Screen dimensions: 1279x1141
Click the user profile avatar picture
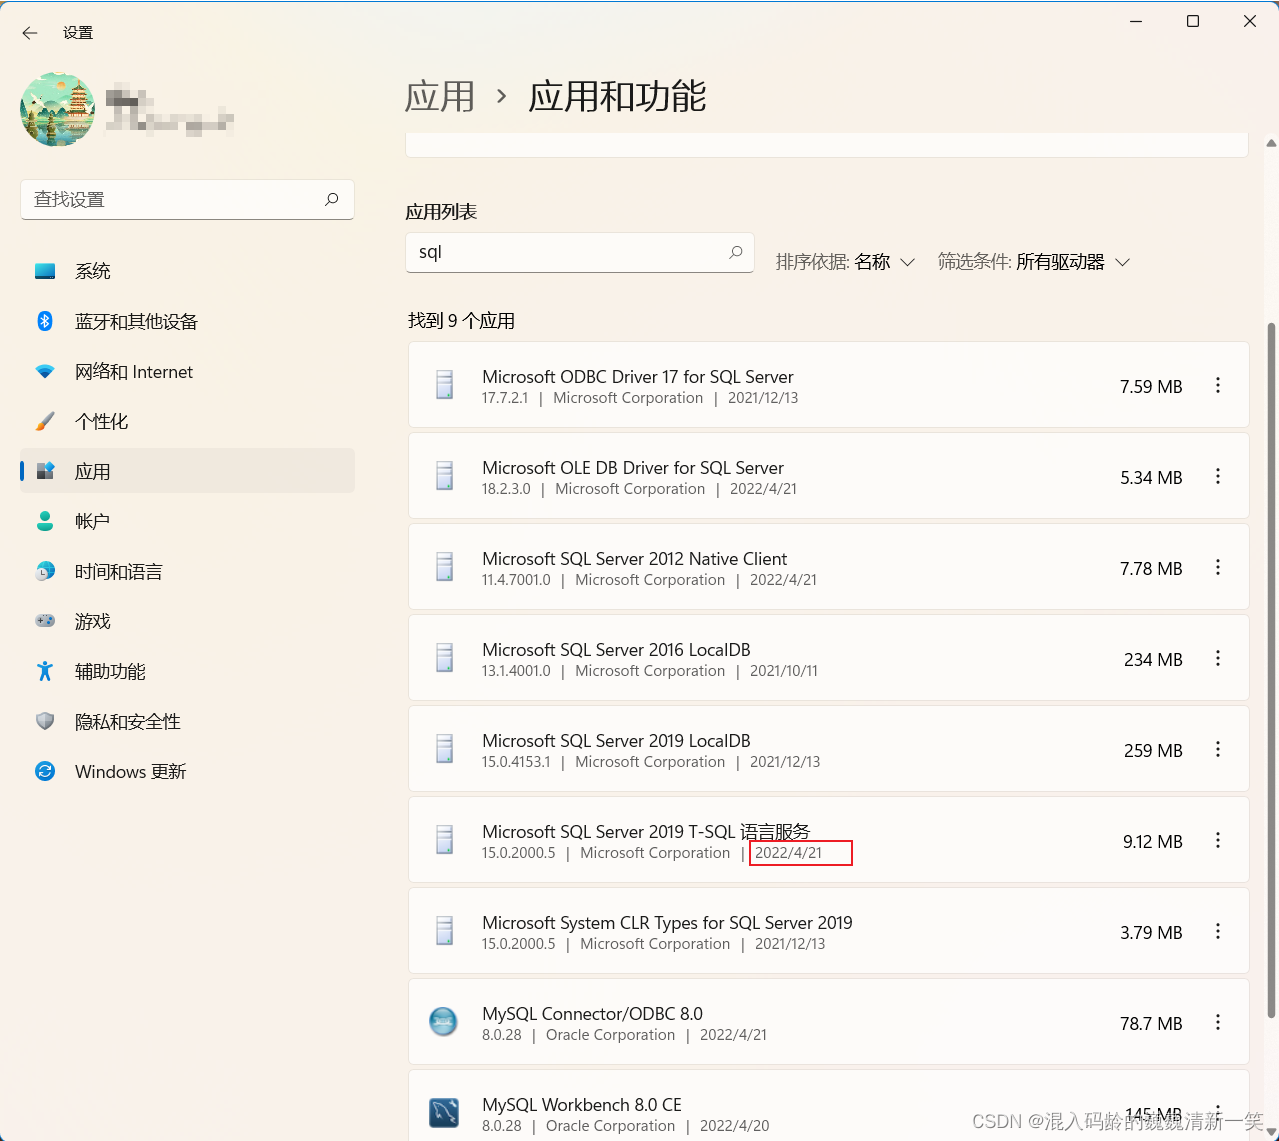click(57, 109)
